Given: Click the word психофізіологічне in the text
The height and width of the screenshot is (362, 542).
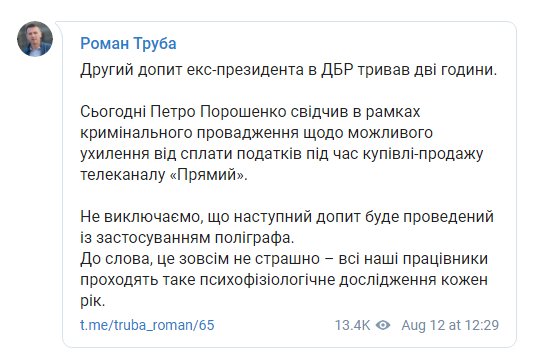Looking at the screenshot, I should (268, 280).
